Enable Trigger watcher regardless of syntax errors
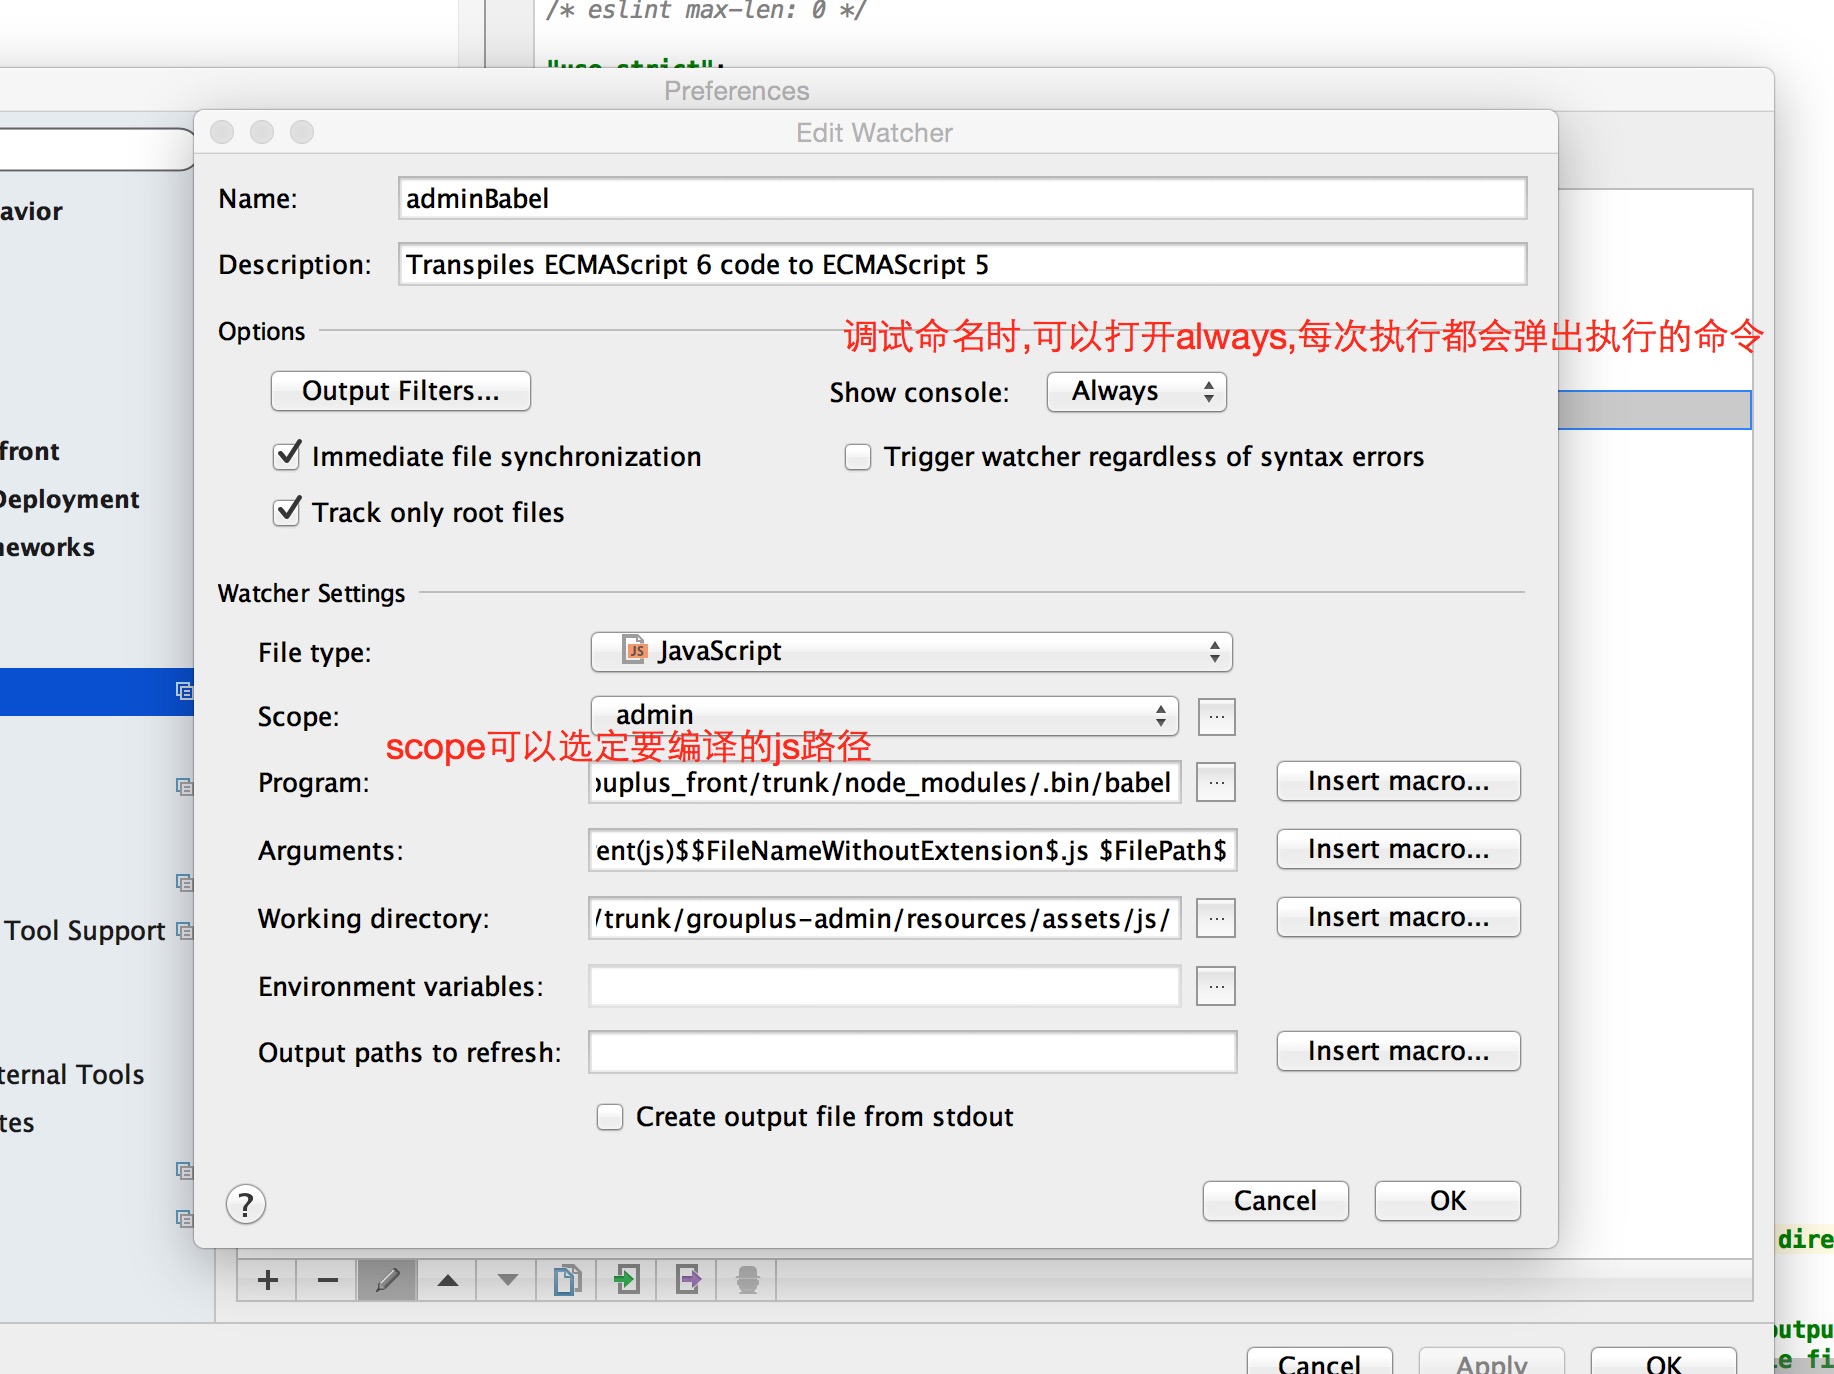 [858, 457]
